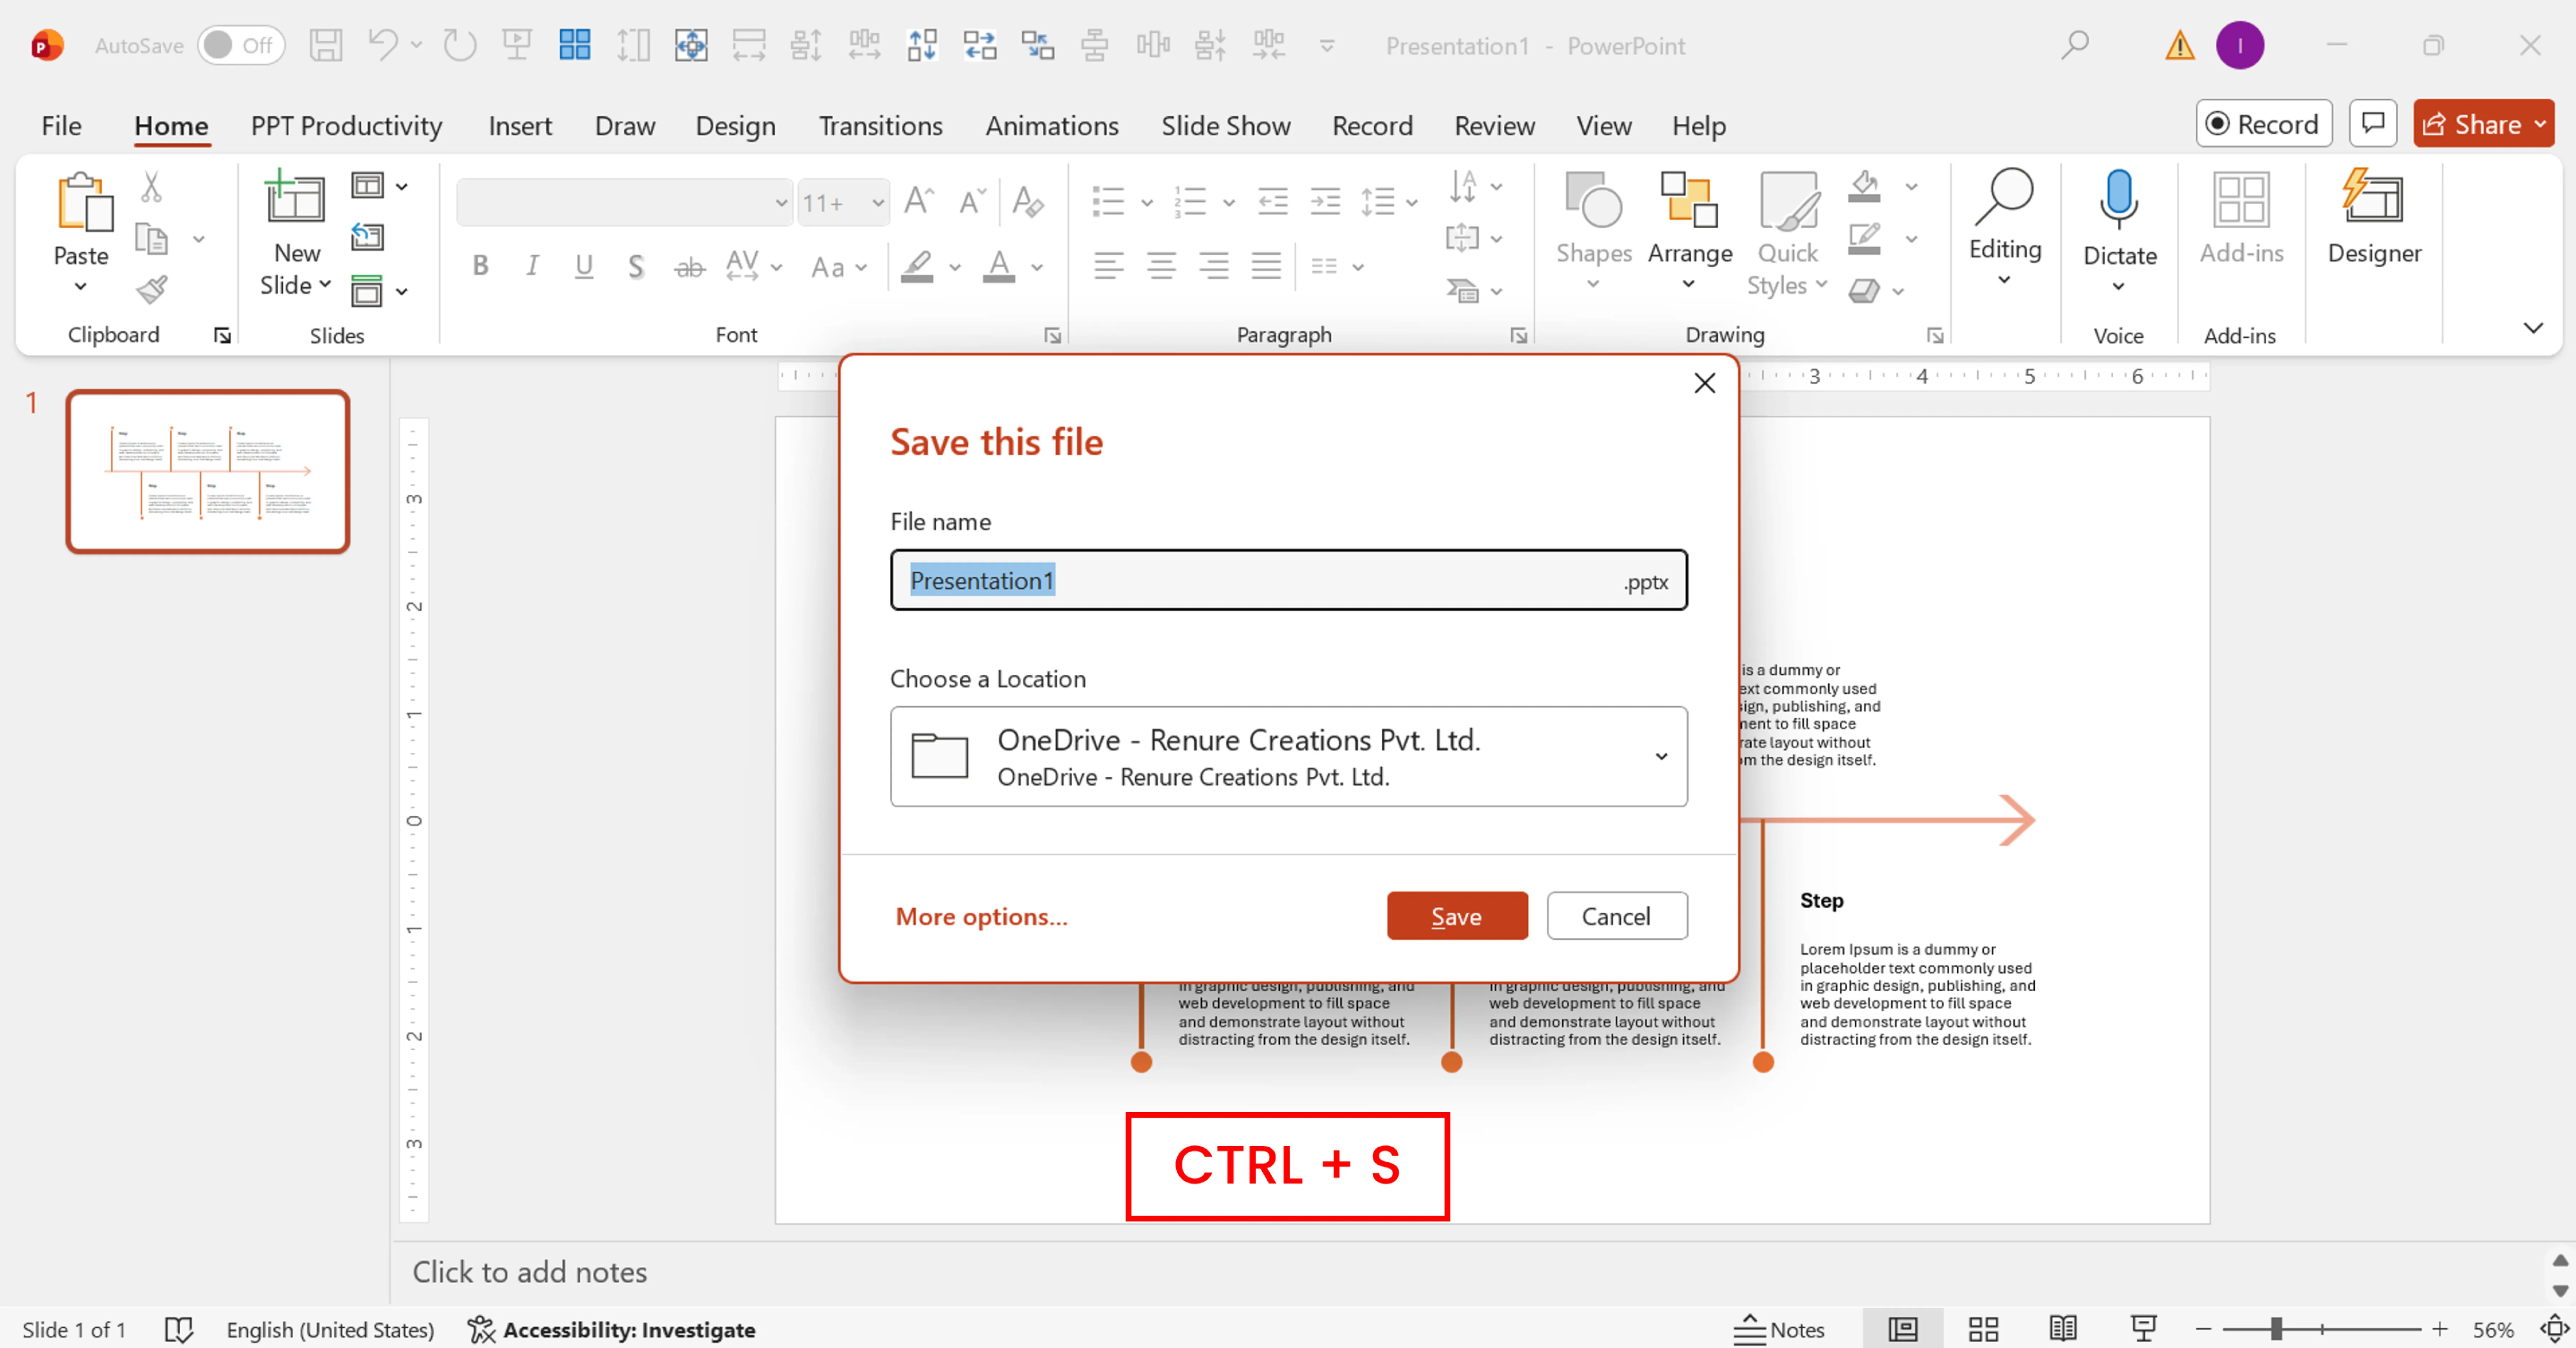Toggle Strikethrough formatting

(x=689, y=267)
